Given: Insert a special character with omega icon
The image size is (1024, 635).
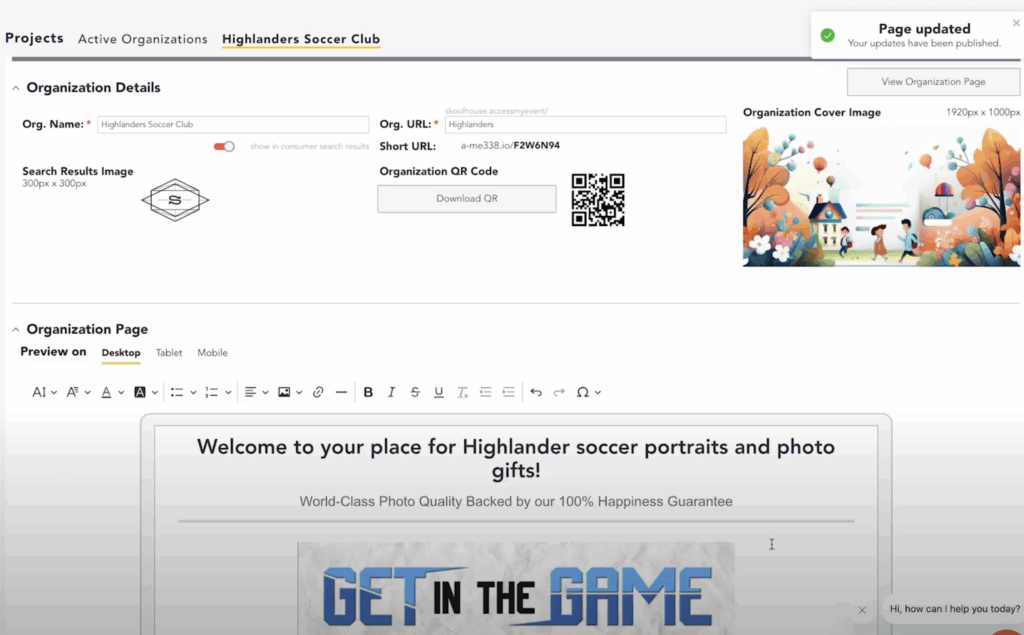Looking at the screenshot, I should [583, 391].
